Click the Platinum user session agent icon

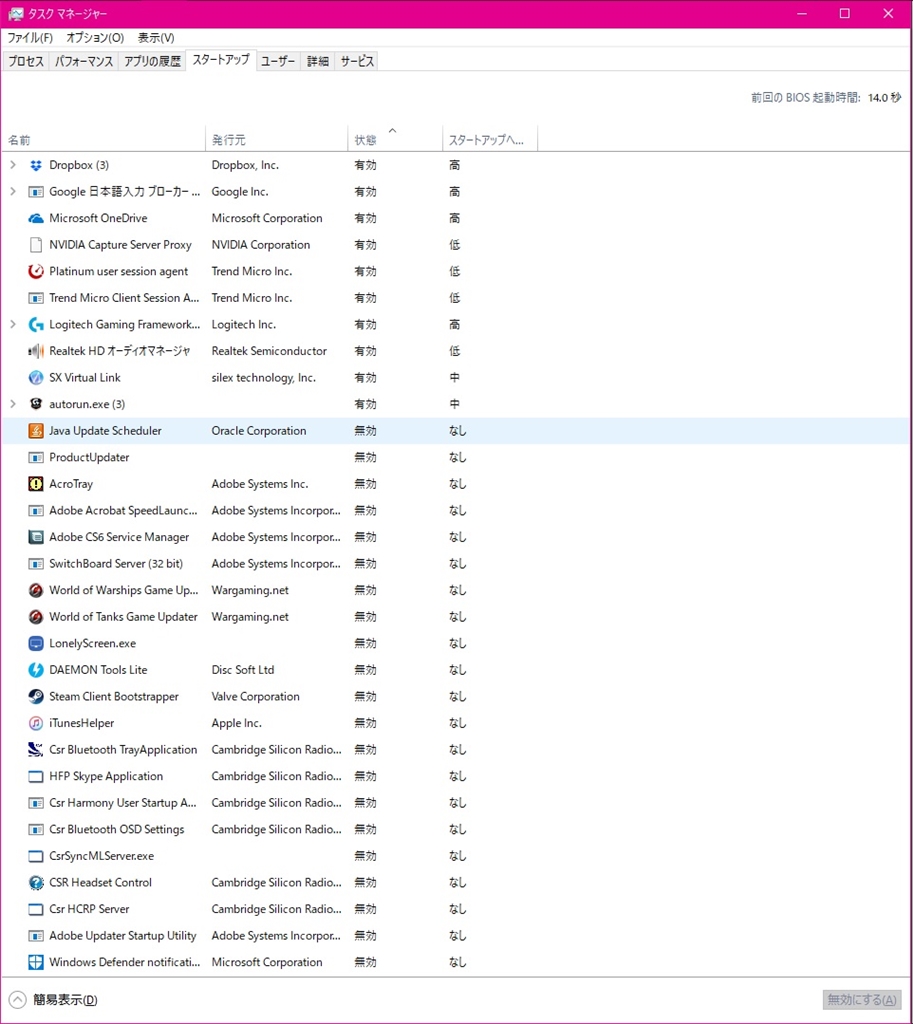(36, 271)
